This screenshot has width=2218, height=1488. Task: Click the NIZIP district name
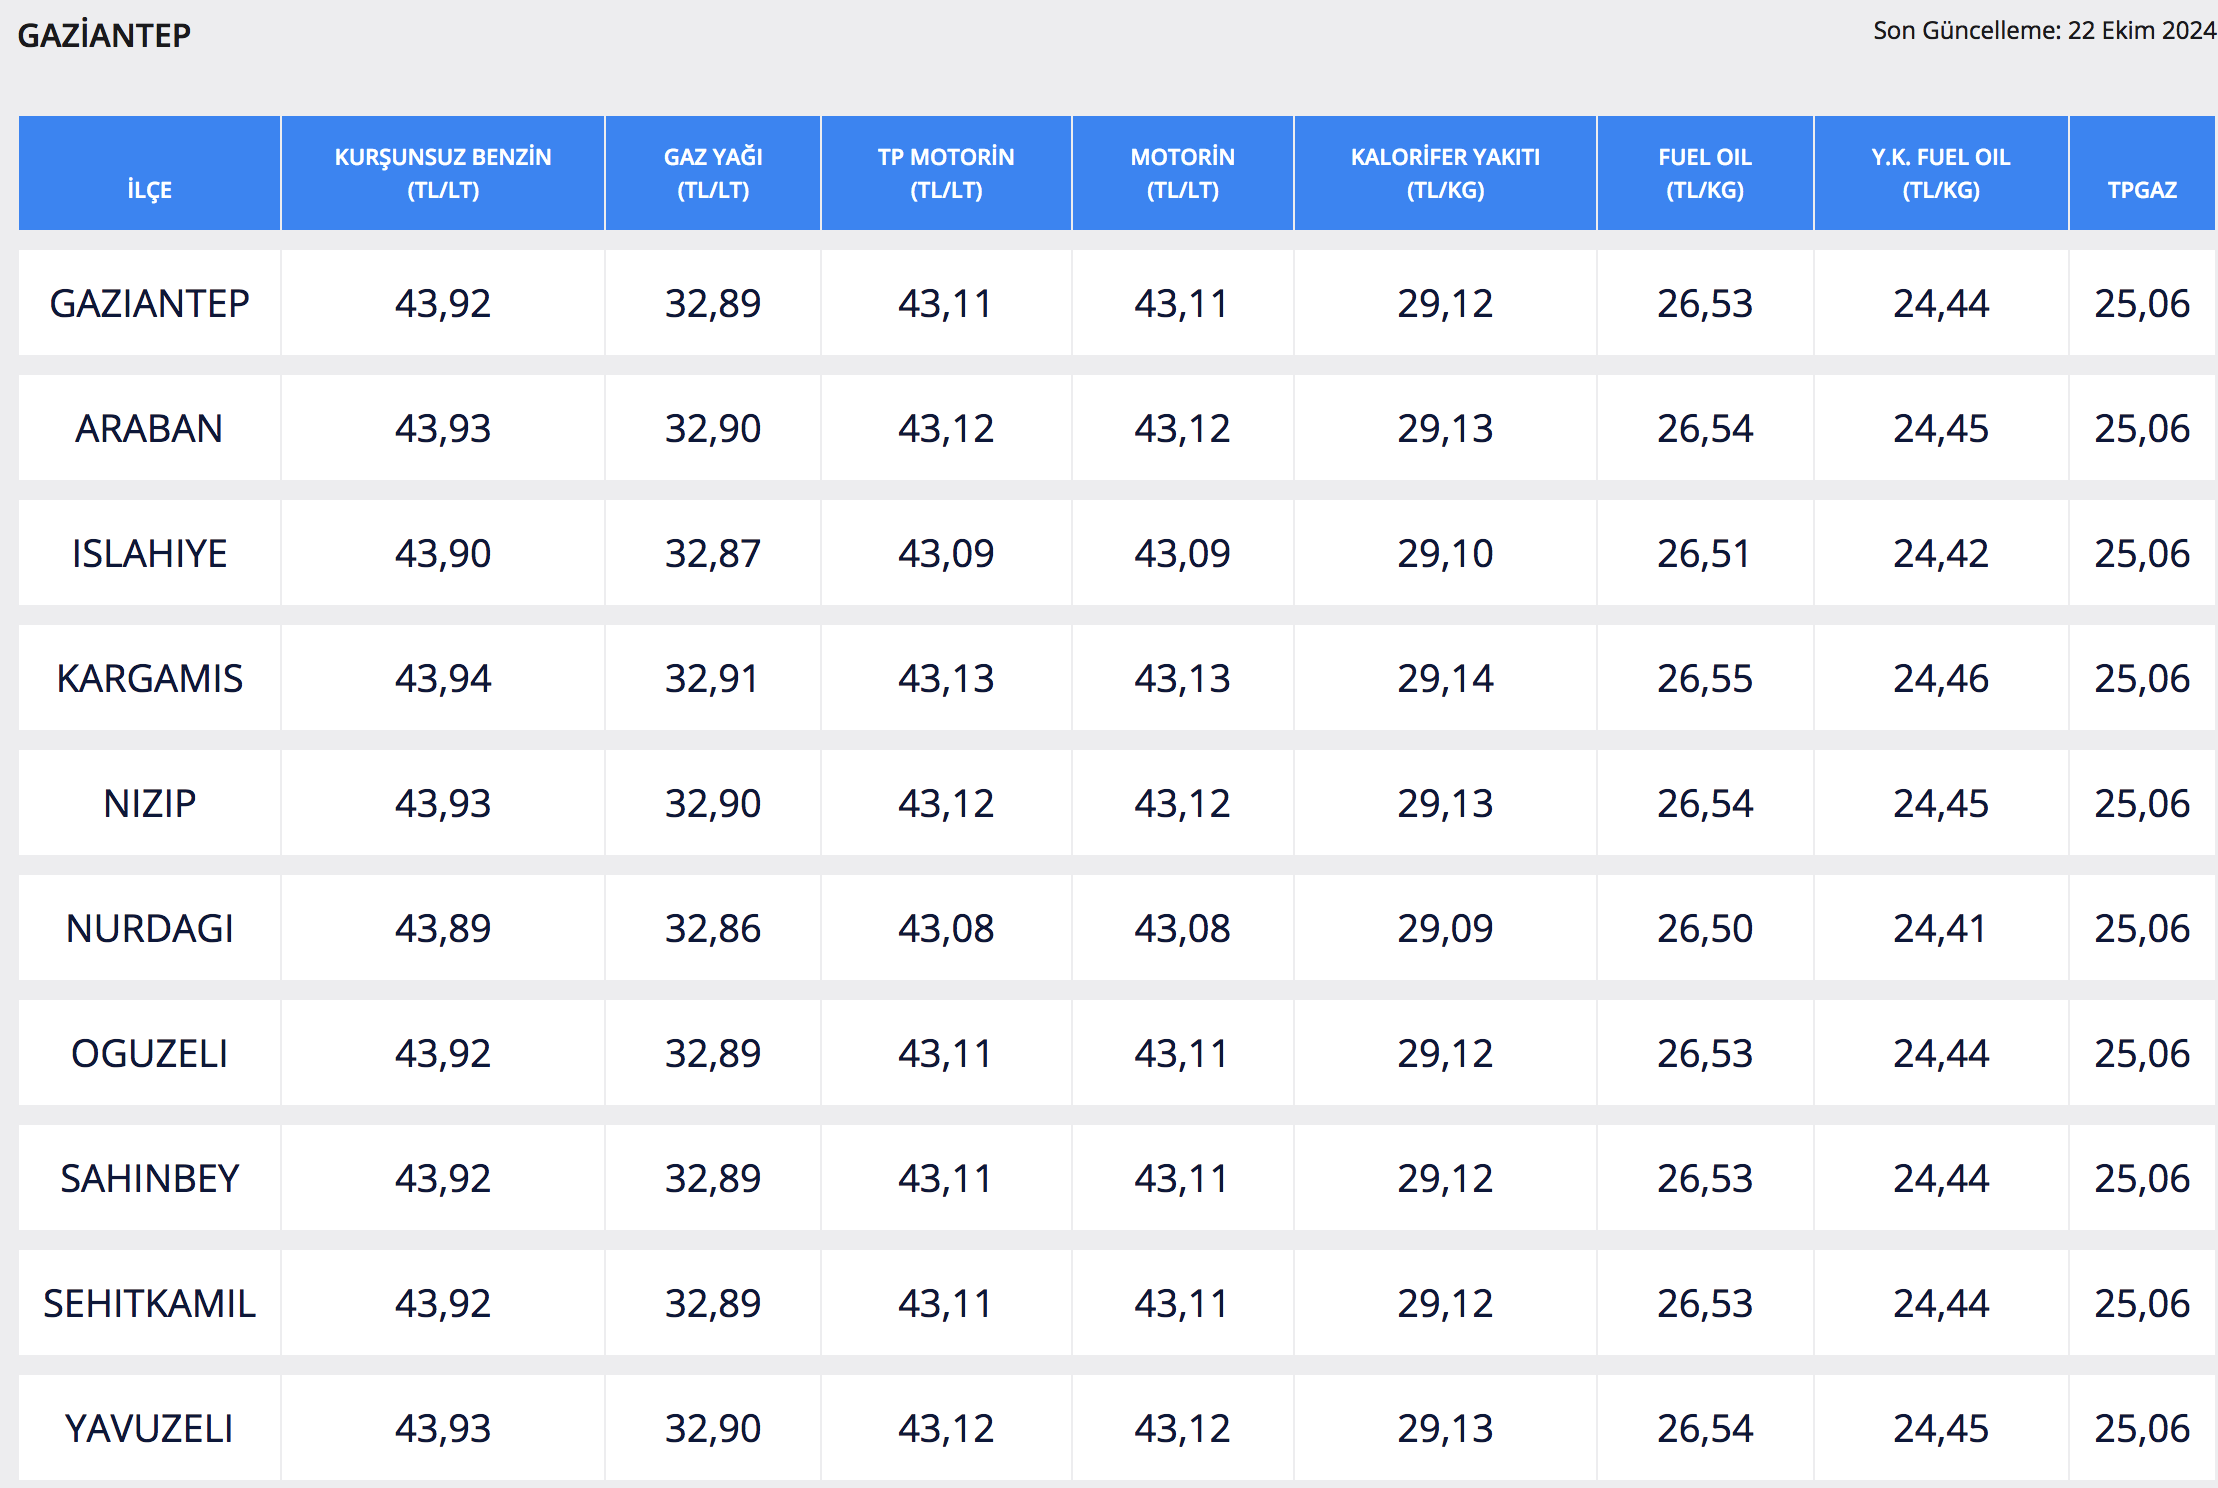click(149, 803)
